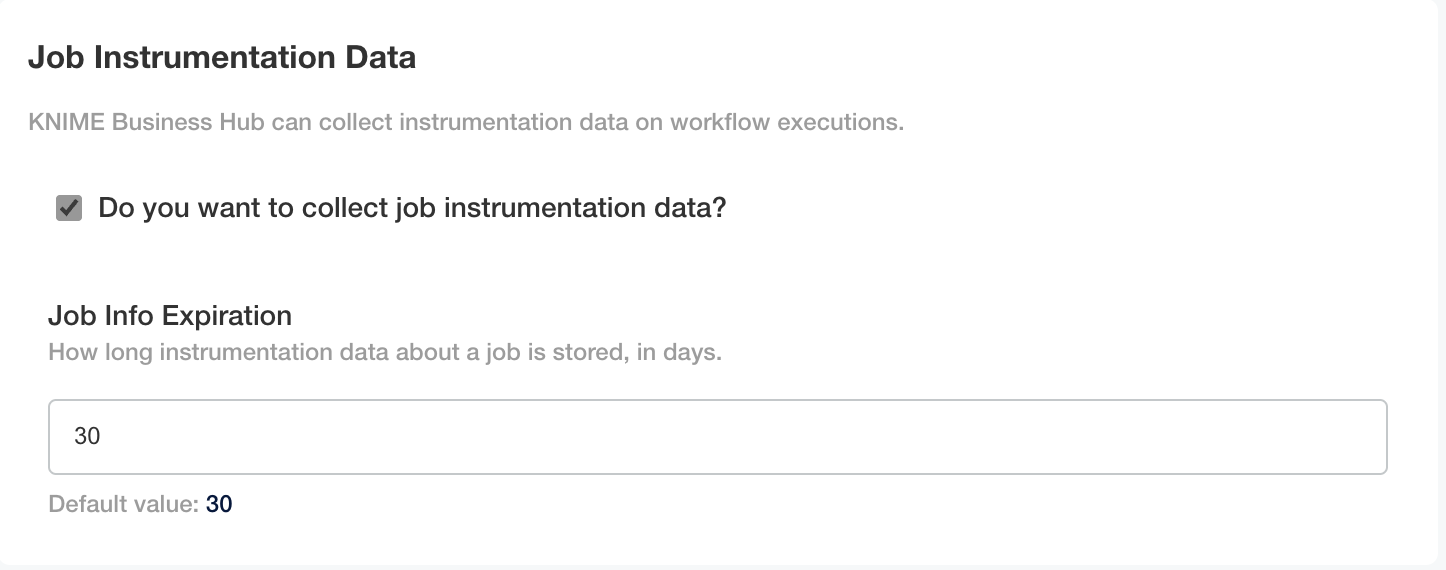Click the blue default value 30 link
The height and width of the screenshot is (570, 1446).
point(219,504)
